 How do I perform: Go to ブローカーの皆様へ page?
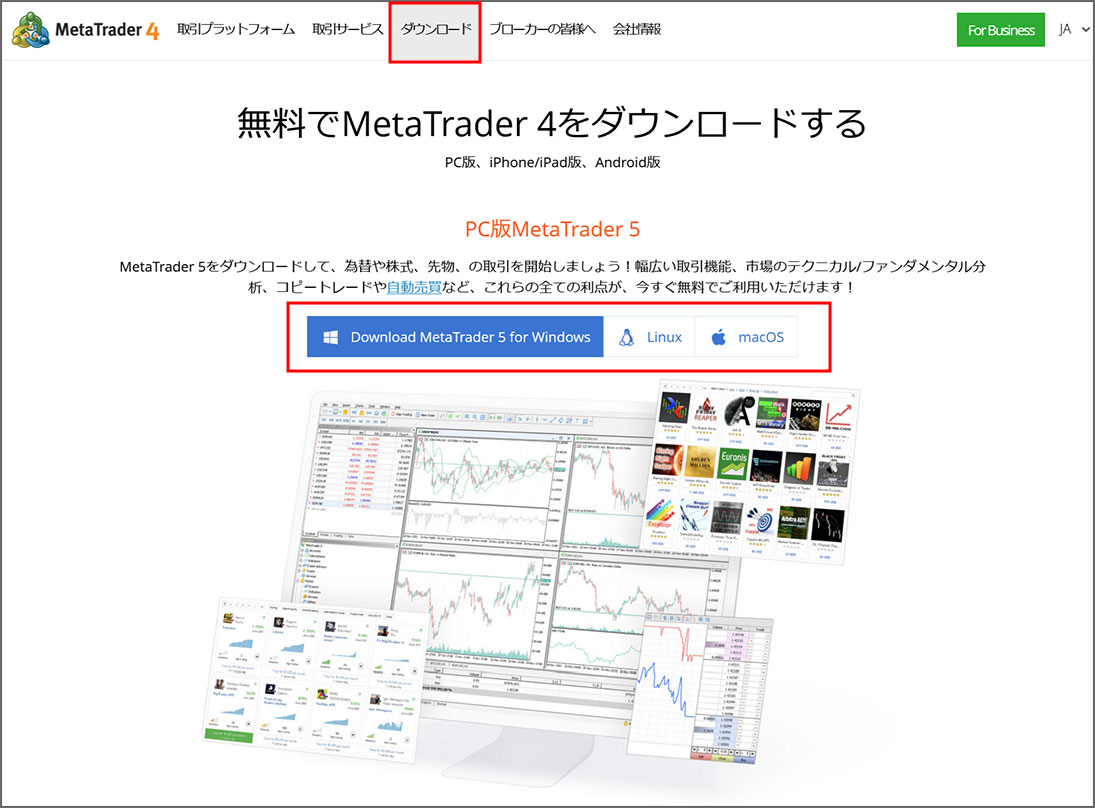[x=542, y=29]
